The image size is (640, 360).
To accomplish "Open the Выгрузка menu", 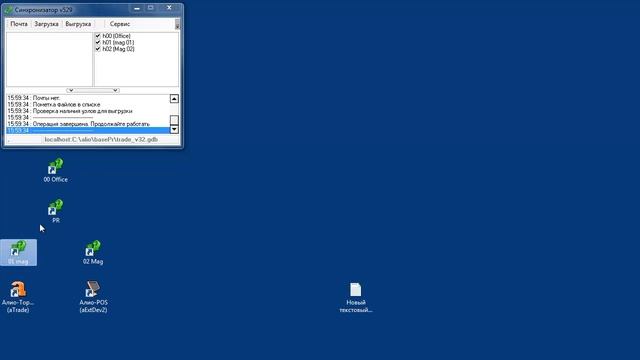I will [x=78, y=24].
